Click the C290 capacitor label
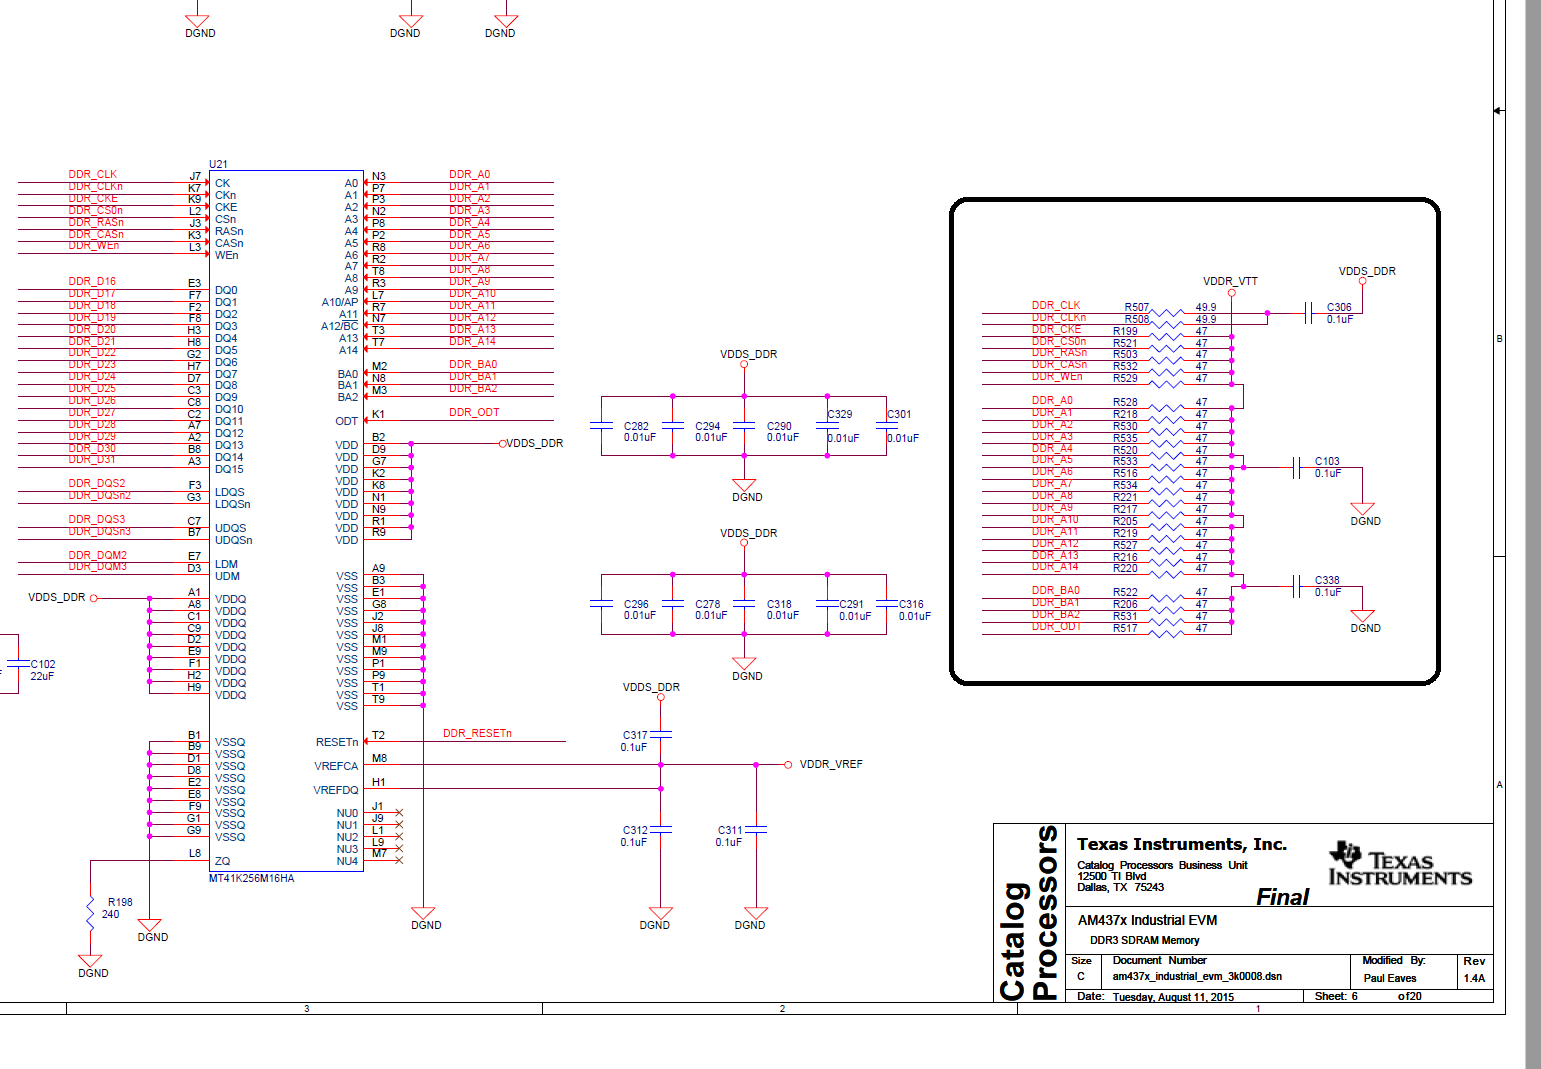This screenshot has height=1069, width=1541. pos(779,426)
